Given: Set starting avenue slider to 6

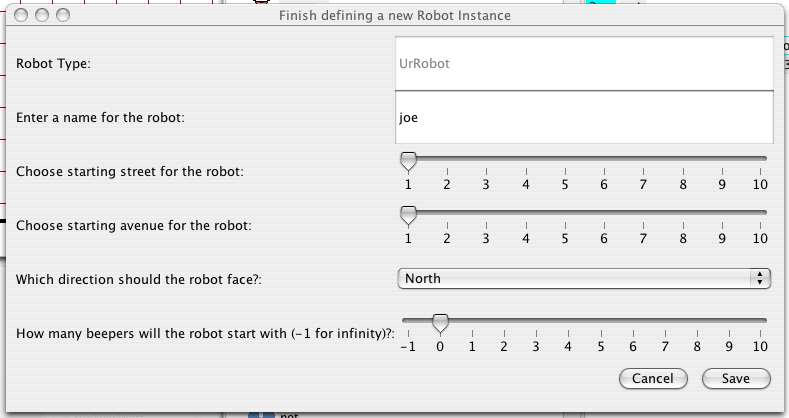Looking at the screenshot, I should [x=604, y=213].
